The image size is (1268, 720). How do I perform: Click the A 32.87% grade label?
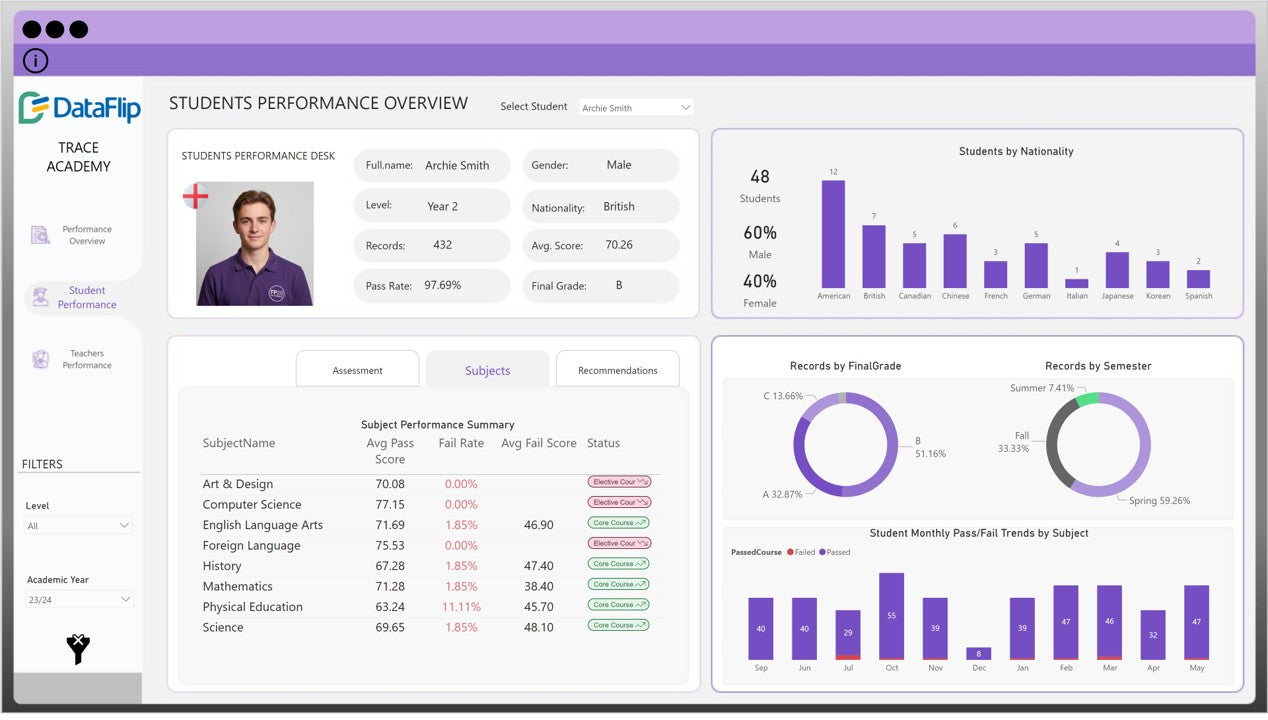point(782,494)
